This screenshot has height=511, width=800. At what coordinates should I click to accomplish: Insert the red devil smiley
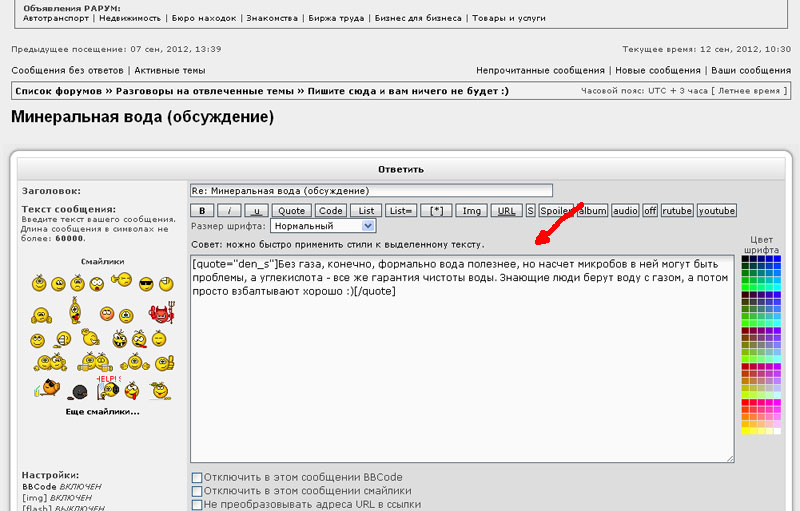point(159,313)
